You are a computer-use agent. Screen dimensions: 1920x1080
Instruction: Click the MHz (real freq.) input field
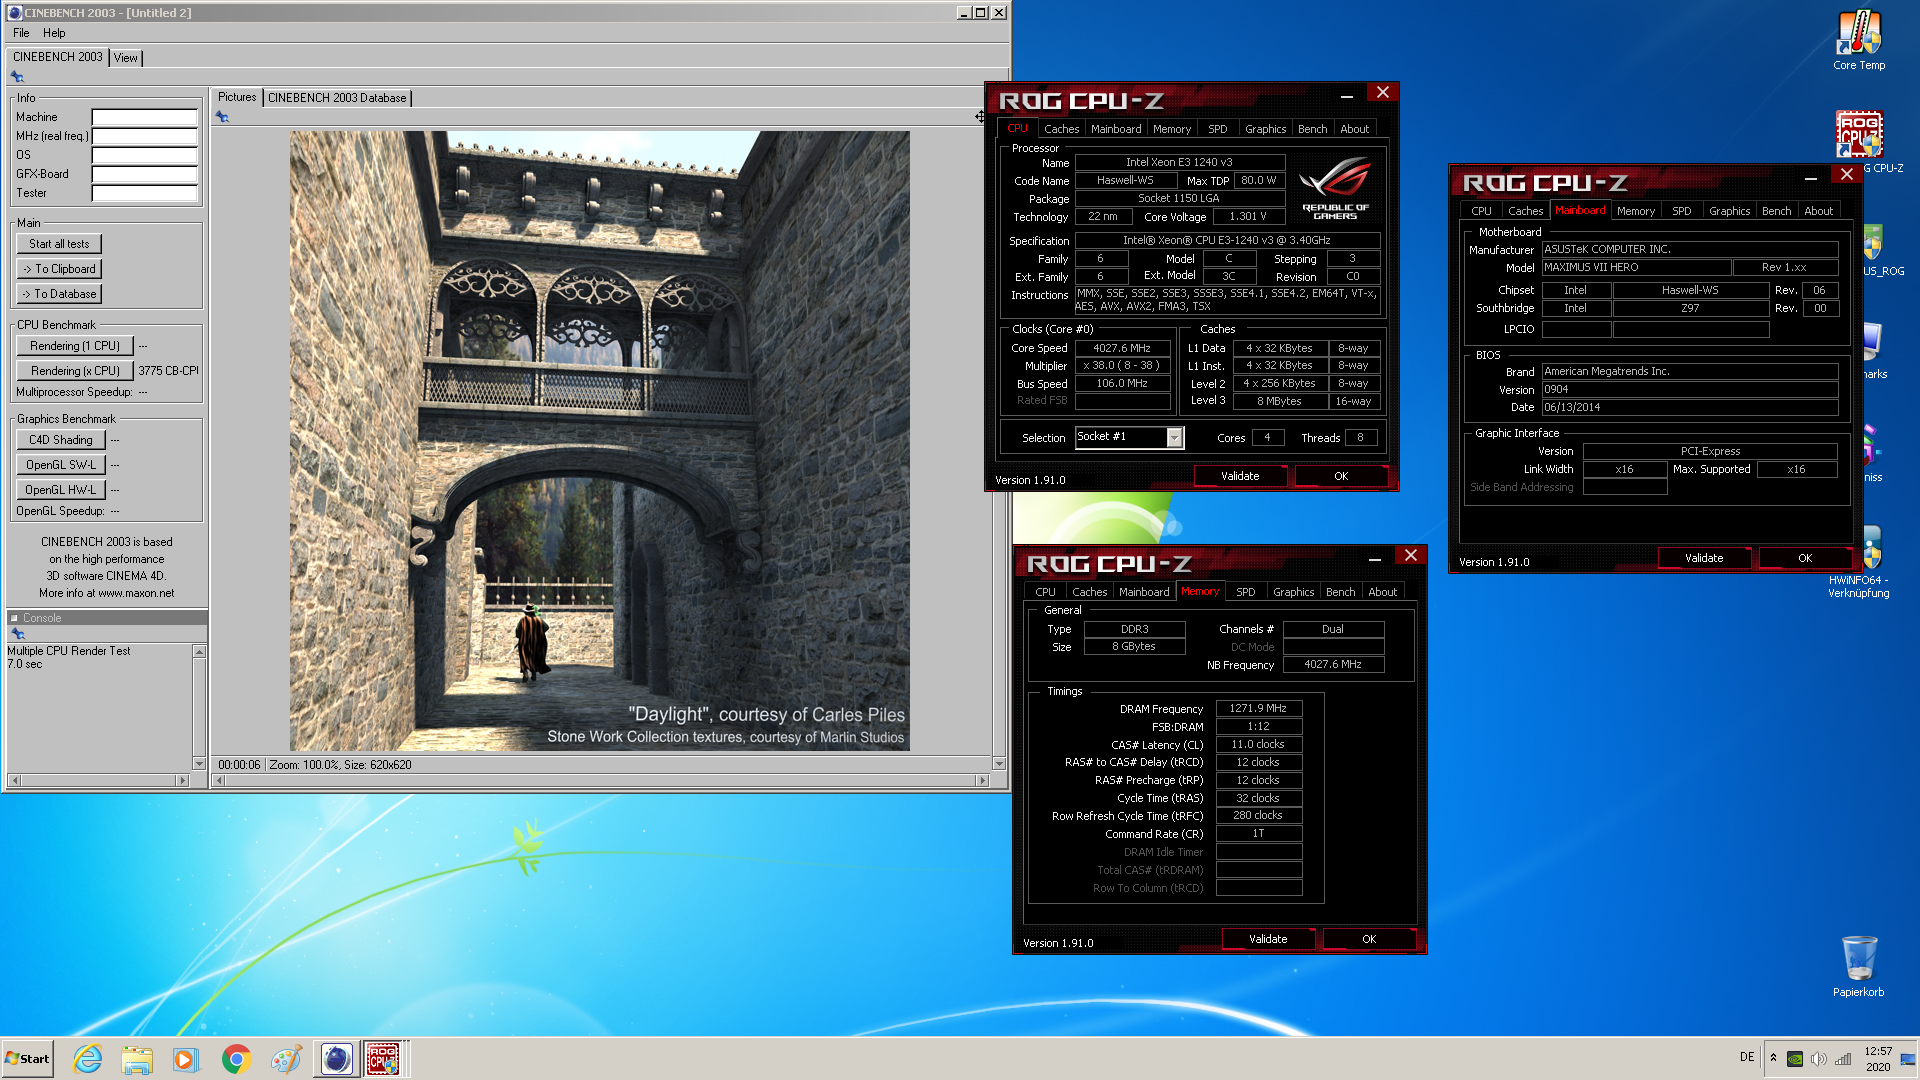click(x=145, y=136)
